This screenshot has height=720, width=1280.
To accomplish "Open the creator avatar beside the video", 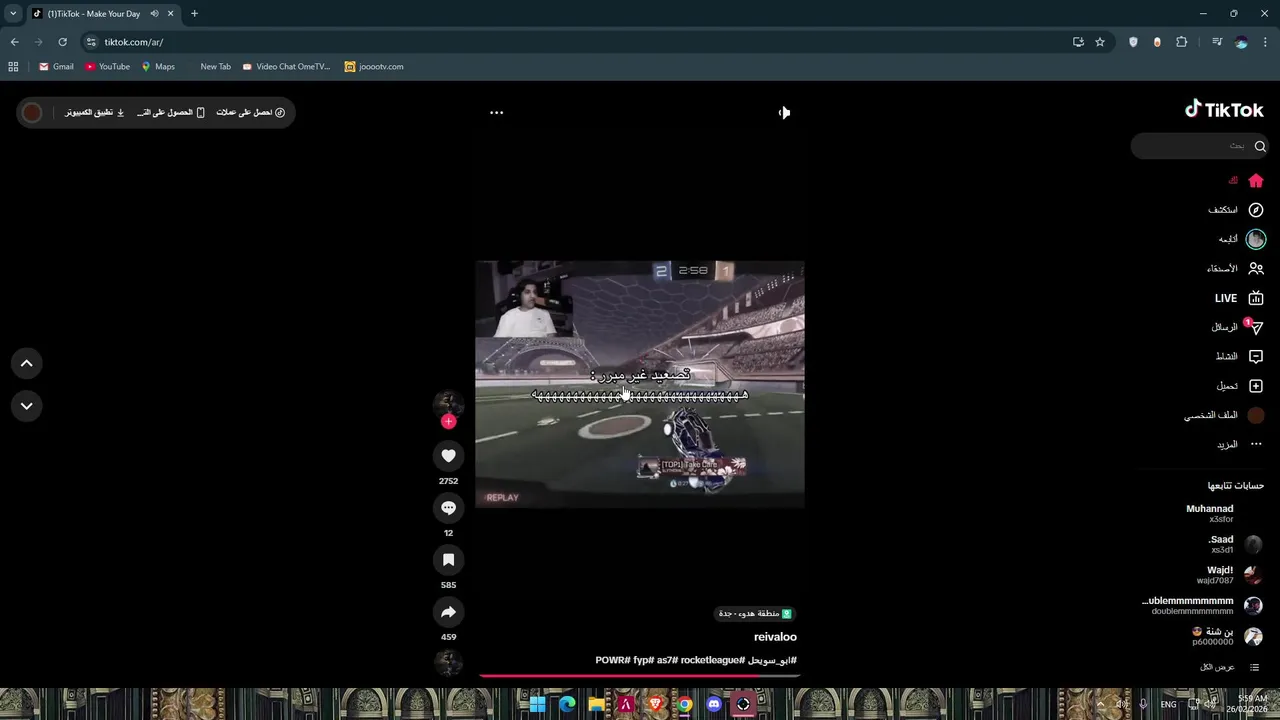I will [448, 403].
